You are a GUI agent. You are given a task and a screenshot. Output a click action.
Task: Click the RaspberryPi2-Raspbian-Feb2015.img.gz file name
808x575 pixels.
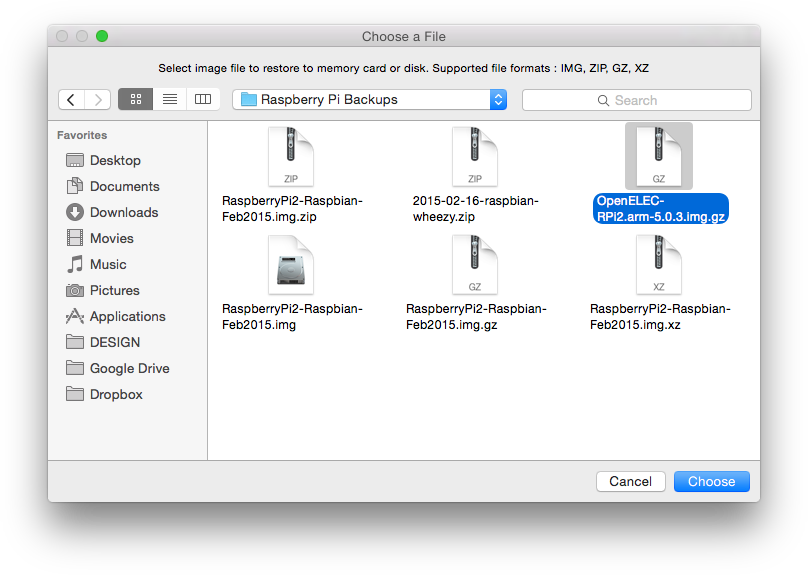(476, 317)
